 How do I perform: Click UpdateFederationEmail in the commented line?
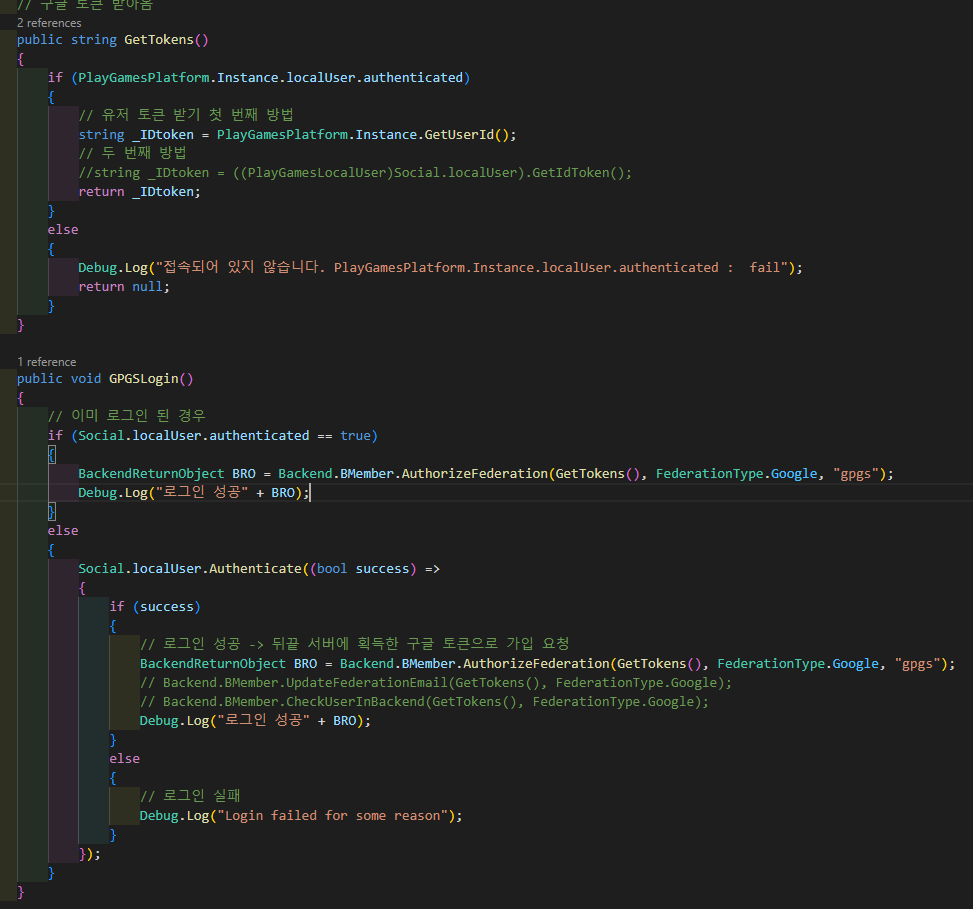tap(367, 683)
